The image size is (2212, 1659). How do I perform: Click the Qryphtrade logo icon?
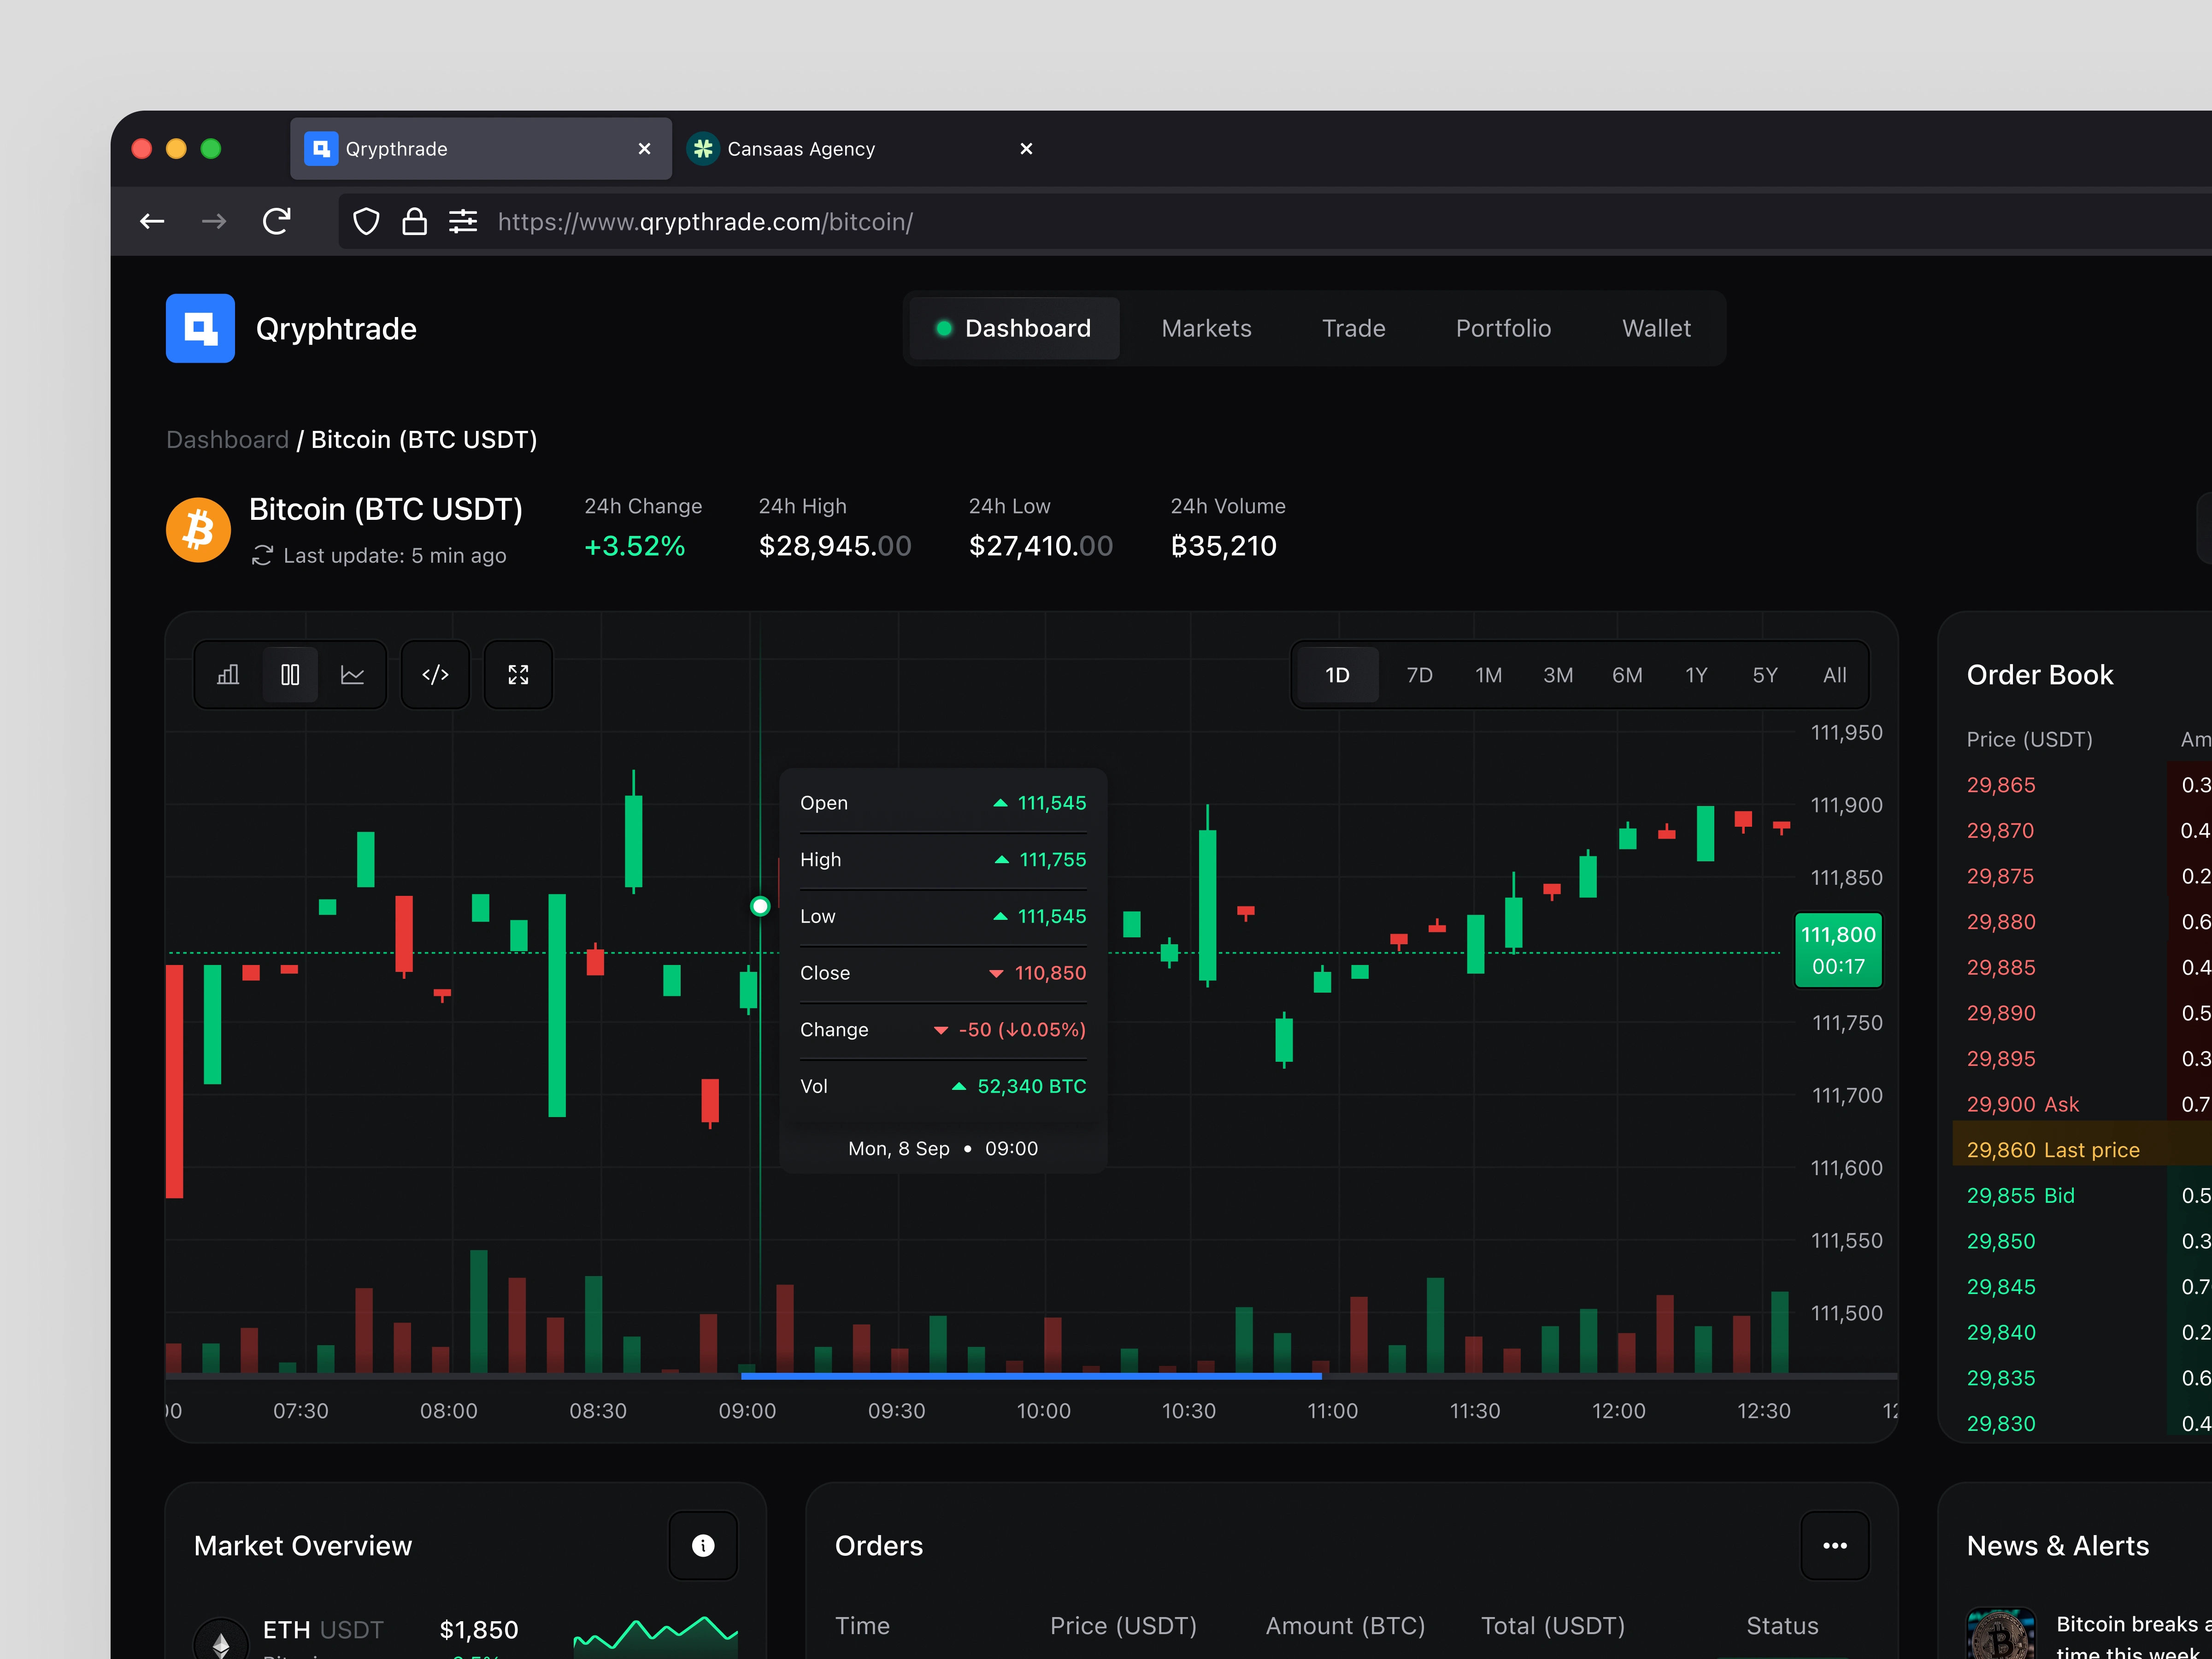click(x=200, y=328)
